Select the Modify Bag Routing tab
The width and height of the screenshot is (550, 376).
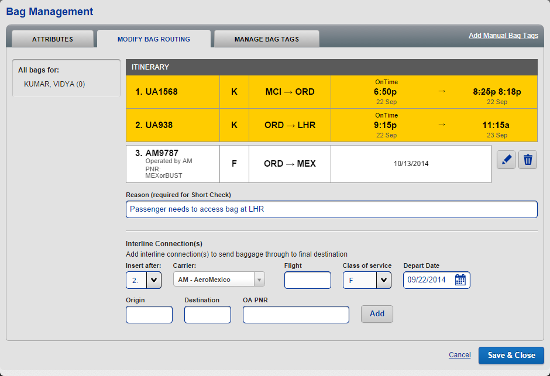coord(154,39)
